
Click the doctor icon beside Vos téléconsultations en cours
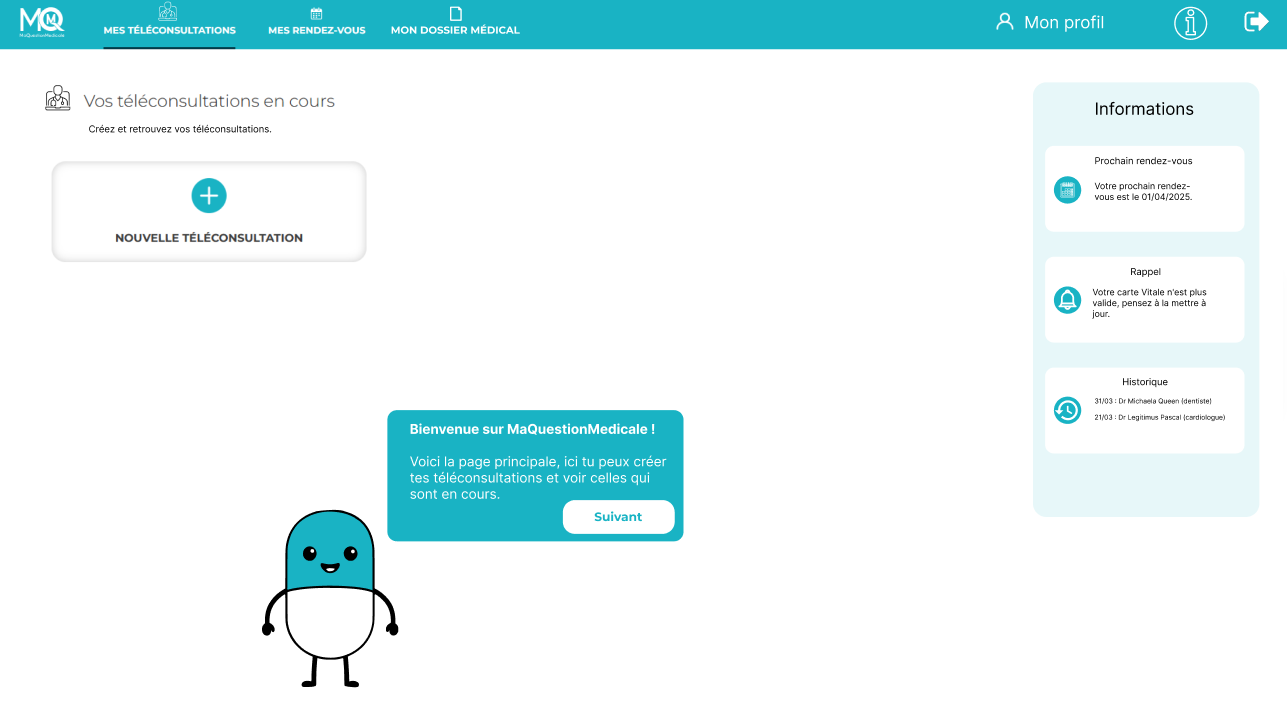point(58,99)
